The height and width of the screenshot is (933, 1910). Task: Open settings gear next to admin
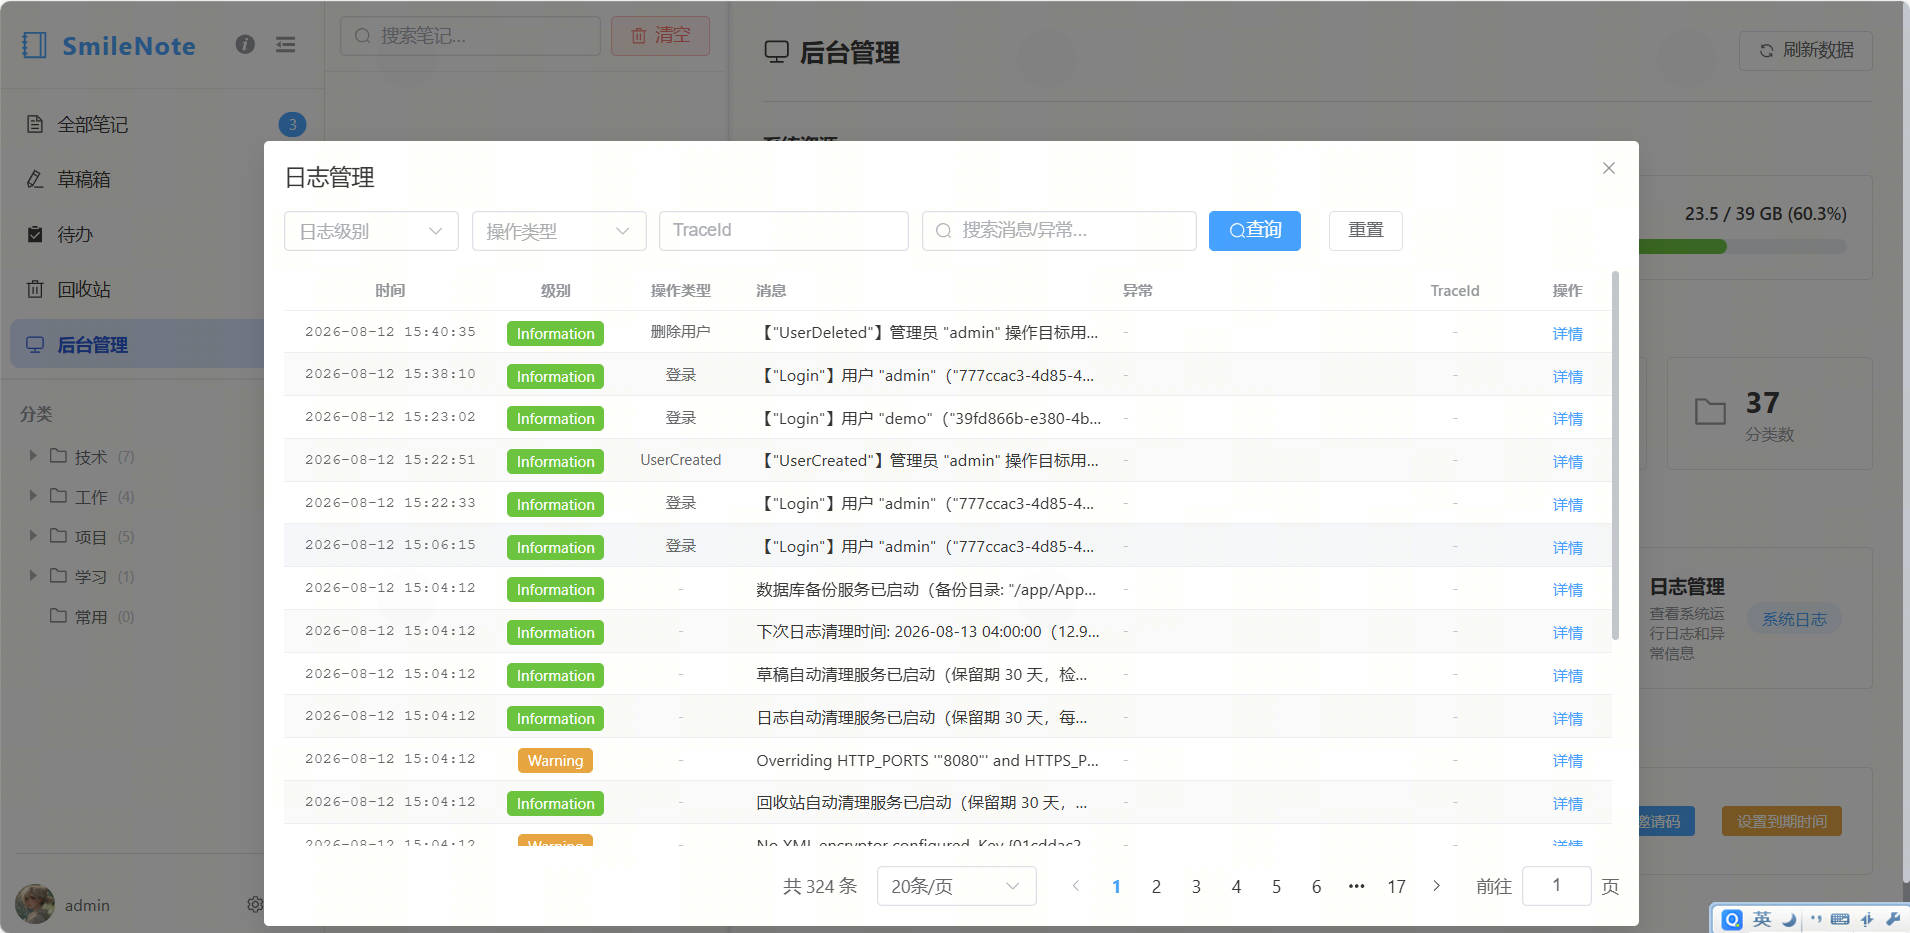tap(255, 904)
